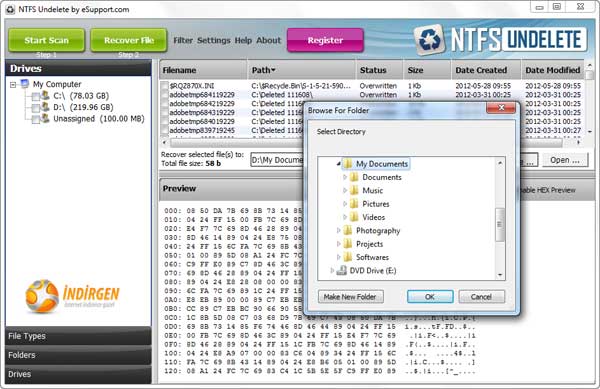Image resolution: width=600 pixels, height=389 pixels.
Task: Click the Softwares folder icon
Action: [x=348, y=257]
